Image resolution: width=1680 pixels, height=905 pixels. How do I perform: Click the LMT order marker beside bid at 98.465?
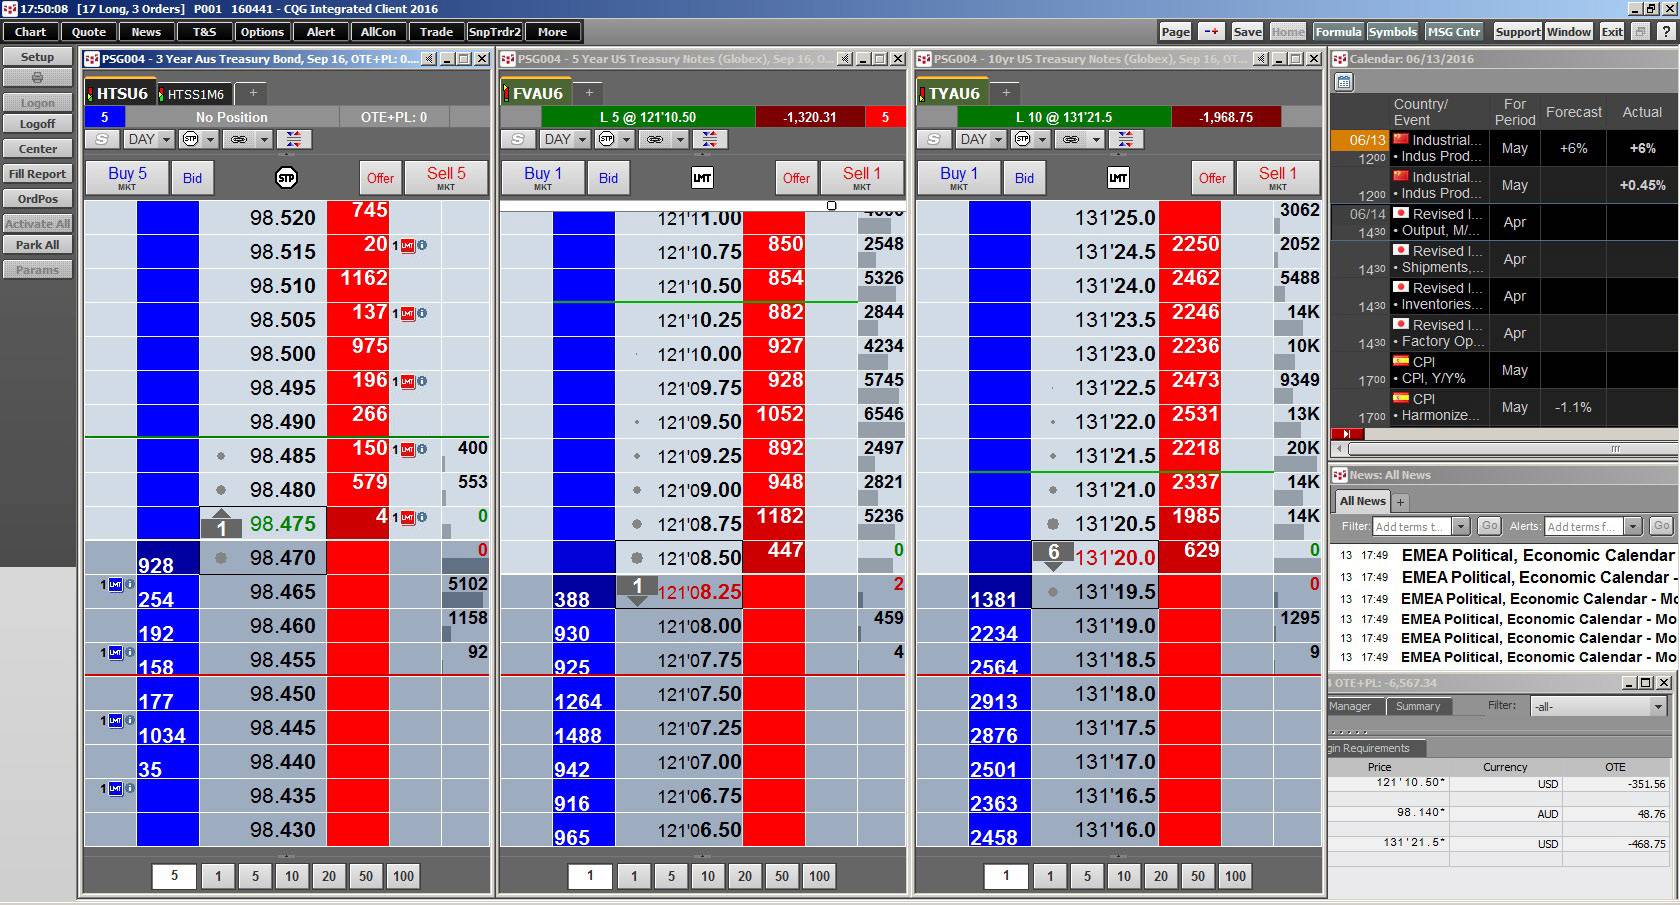115,585
